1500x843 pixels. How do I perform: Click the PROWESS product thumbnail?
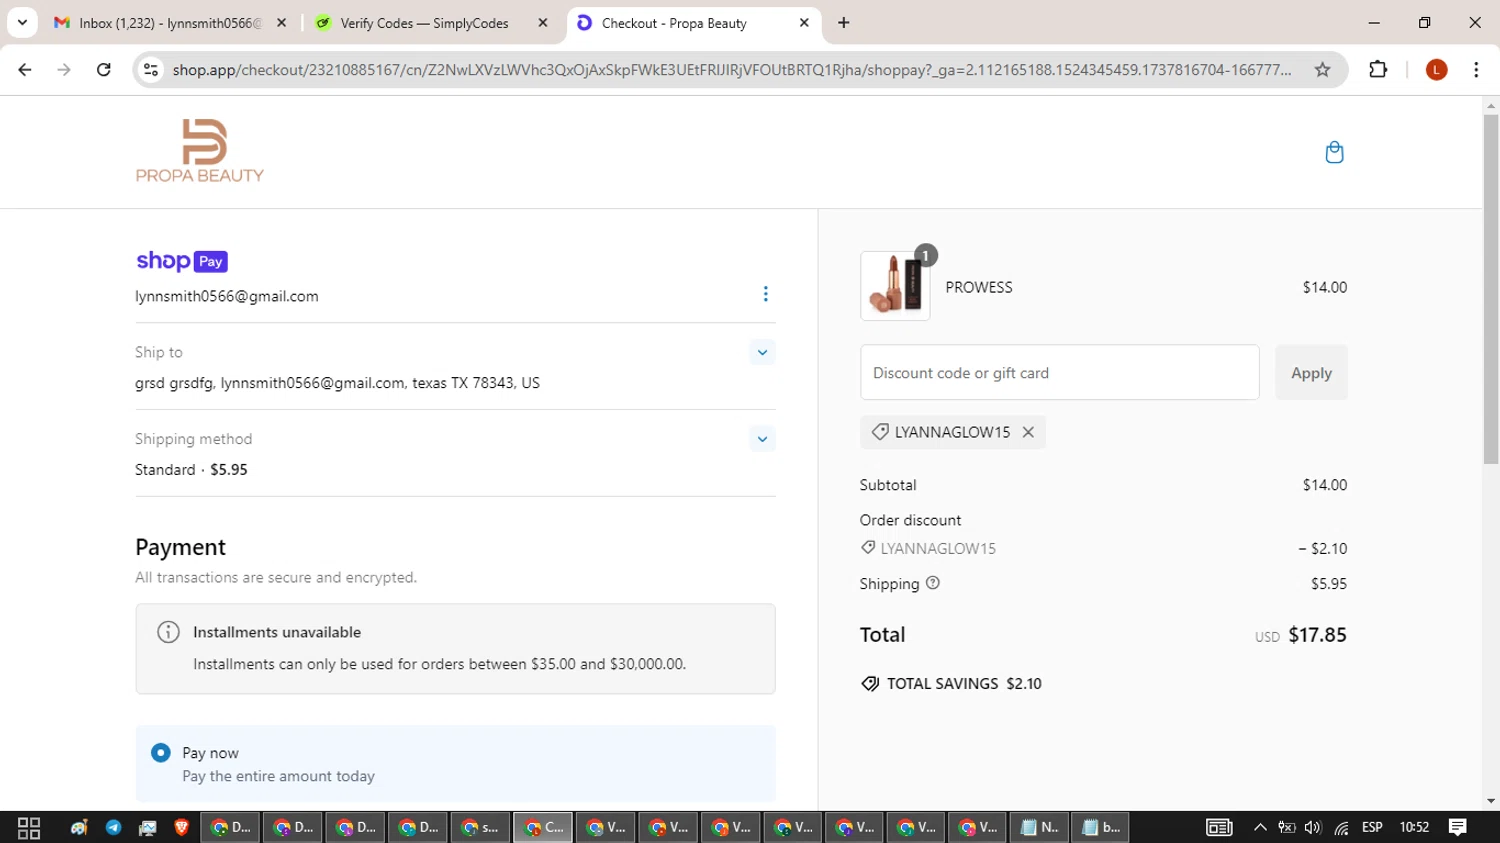(895, 286)
